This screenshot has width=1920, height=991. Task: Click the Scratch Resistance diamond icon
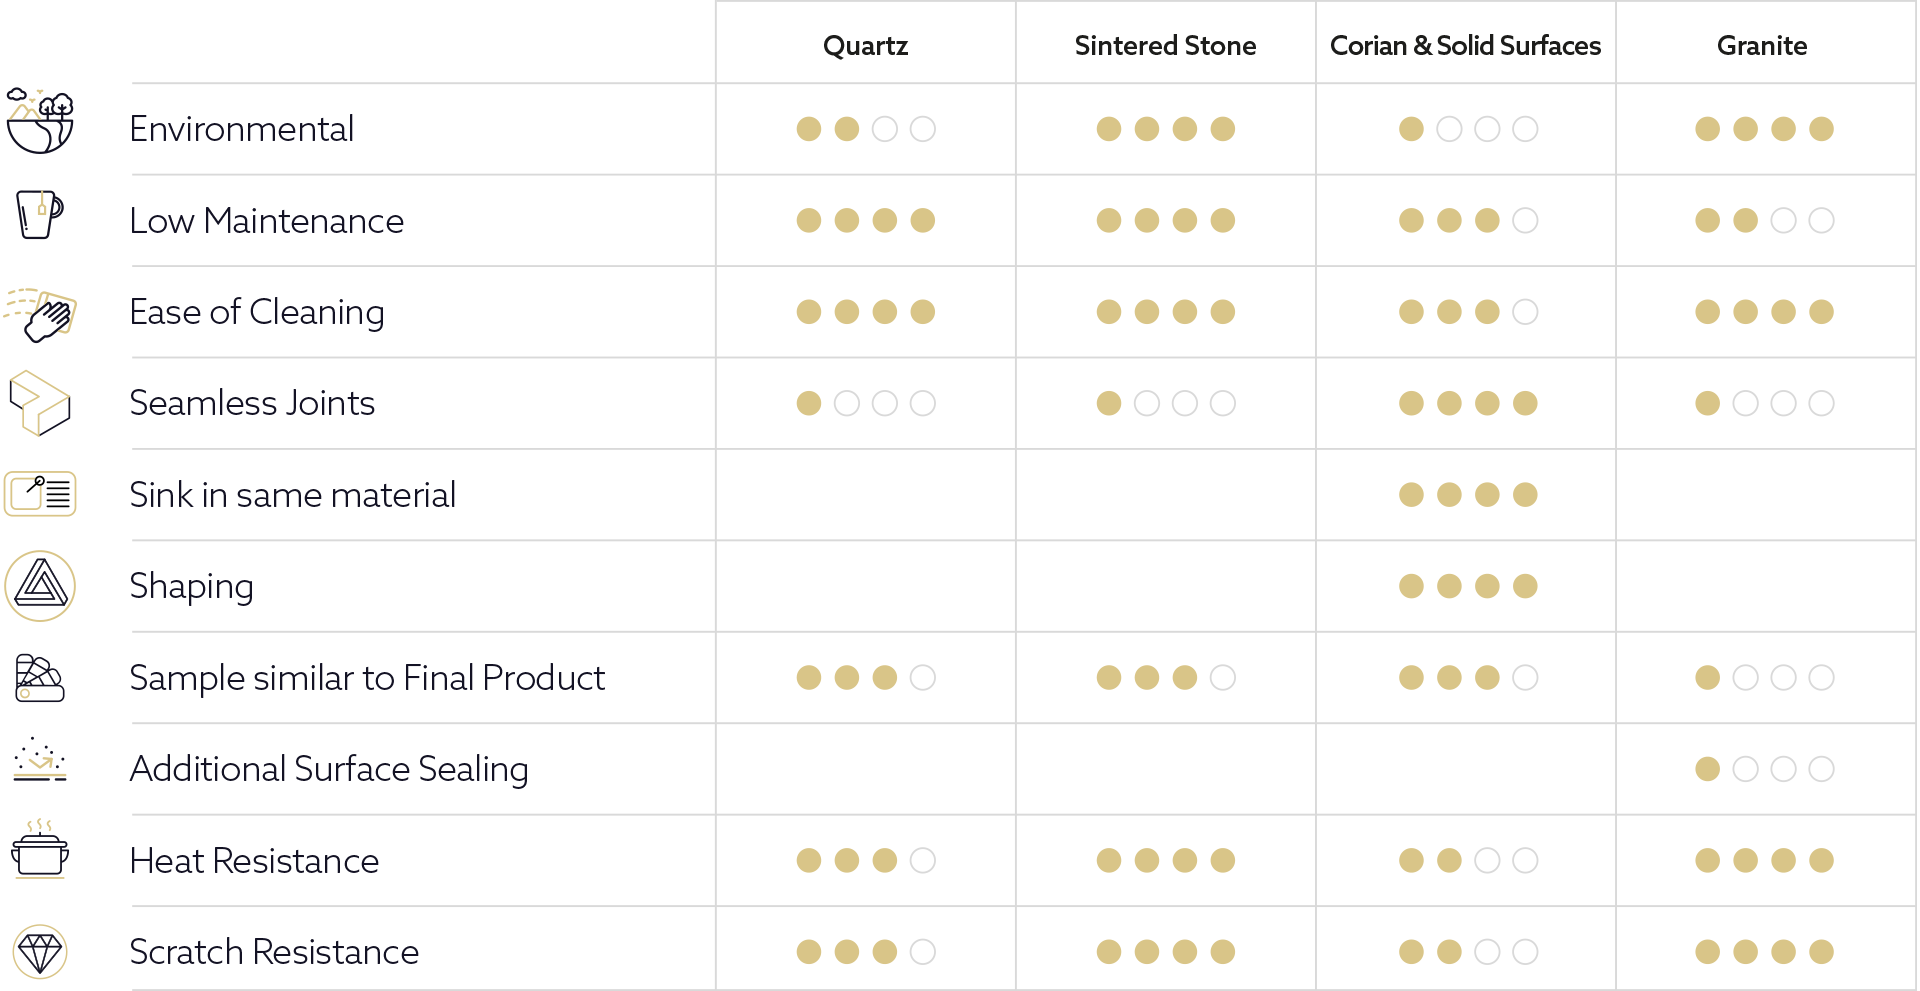[40, 952]
